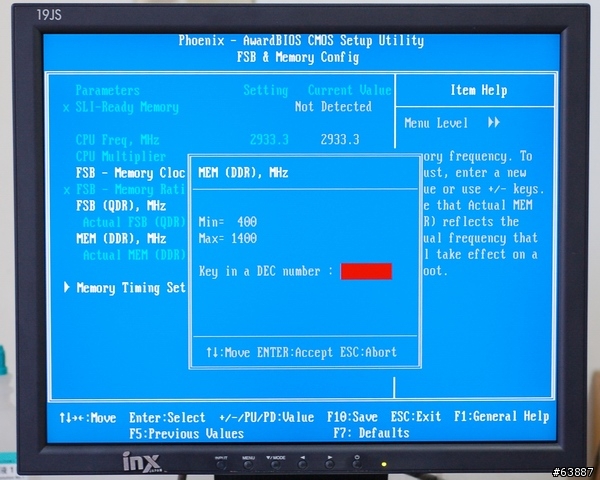Click the Phoenix AwardBIOS CMOS Setup Utility title
The height and width of the screenshot is (480, 600).
point(301,41)
